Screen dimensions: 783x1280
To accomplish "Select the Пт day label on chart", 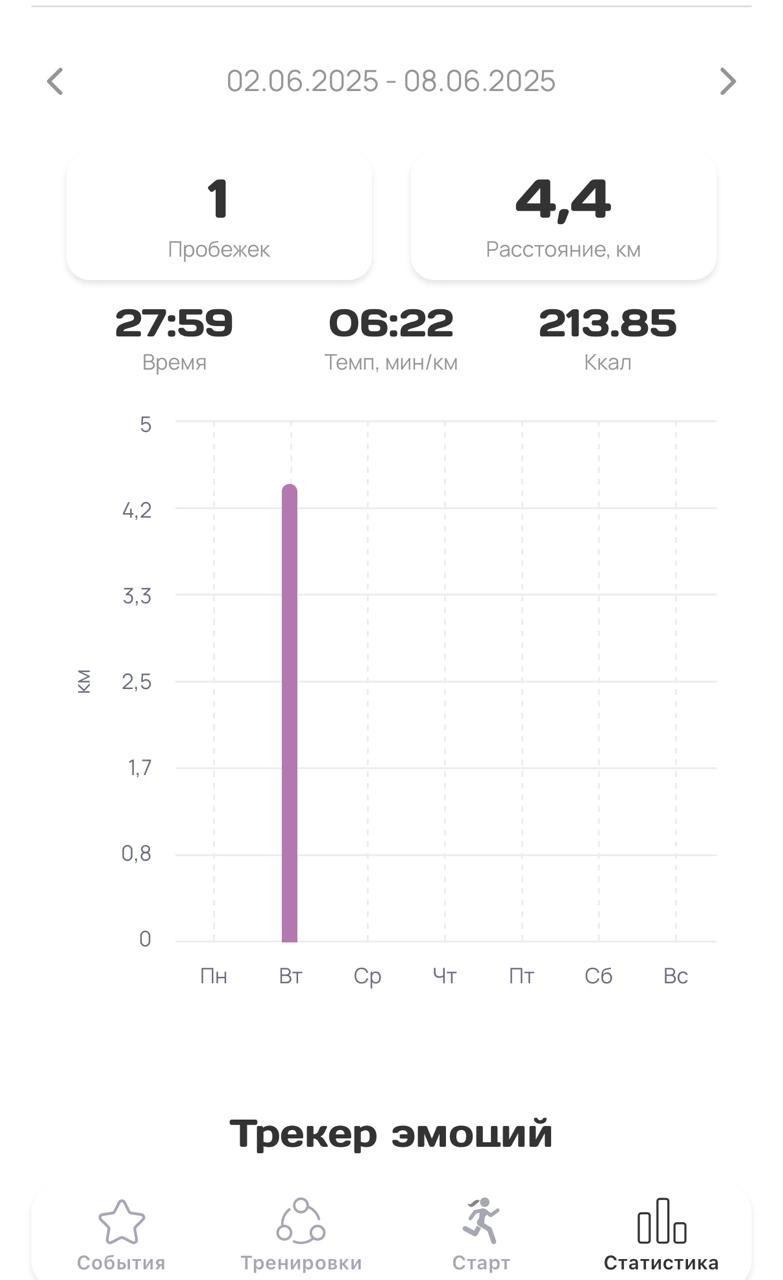I will pyautogui.click(x=522, y=976).
